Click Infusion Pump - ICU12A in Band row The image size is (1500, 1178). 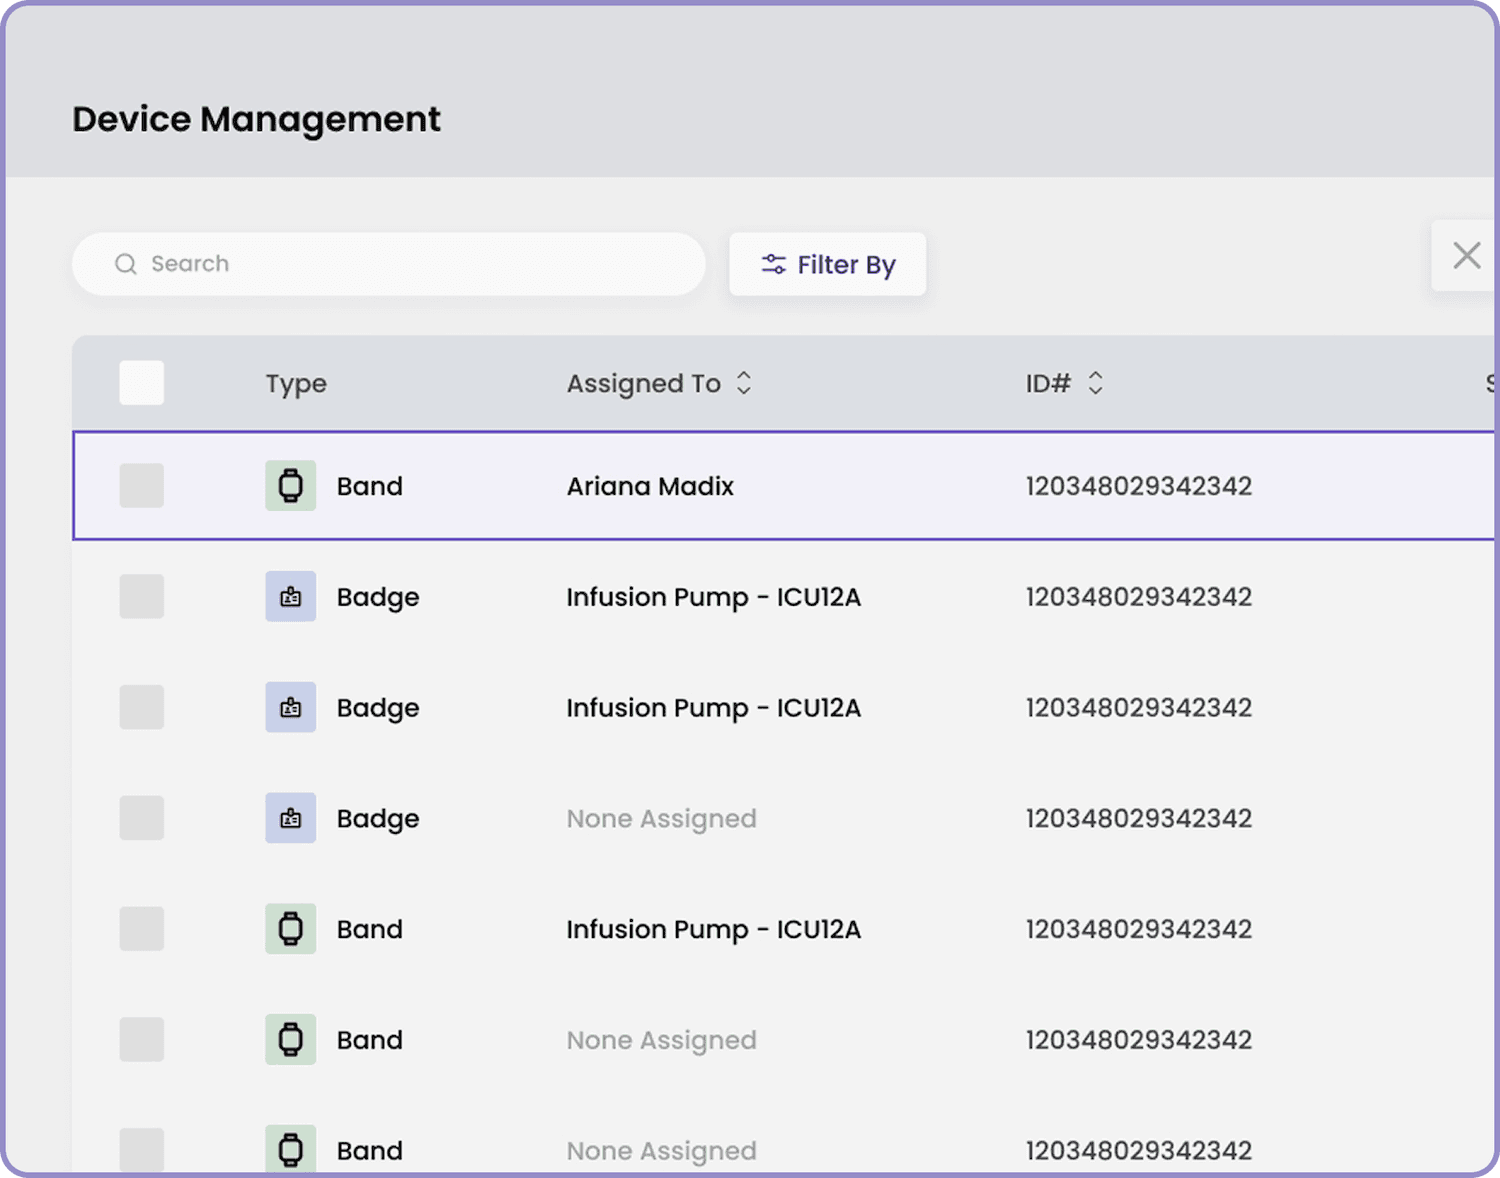(x=714, y=930)
